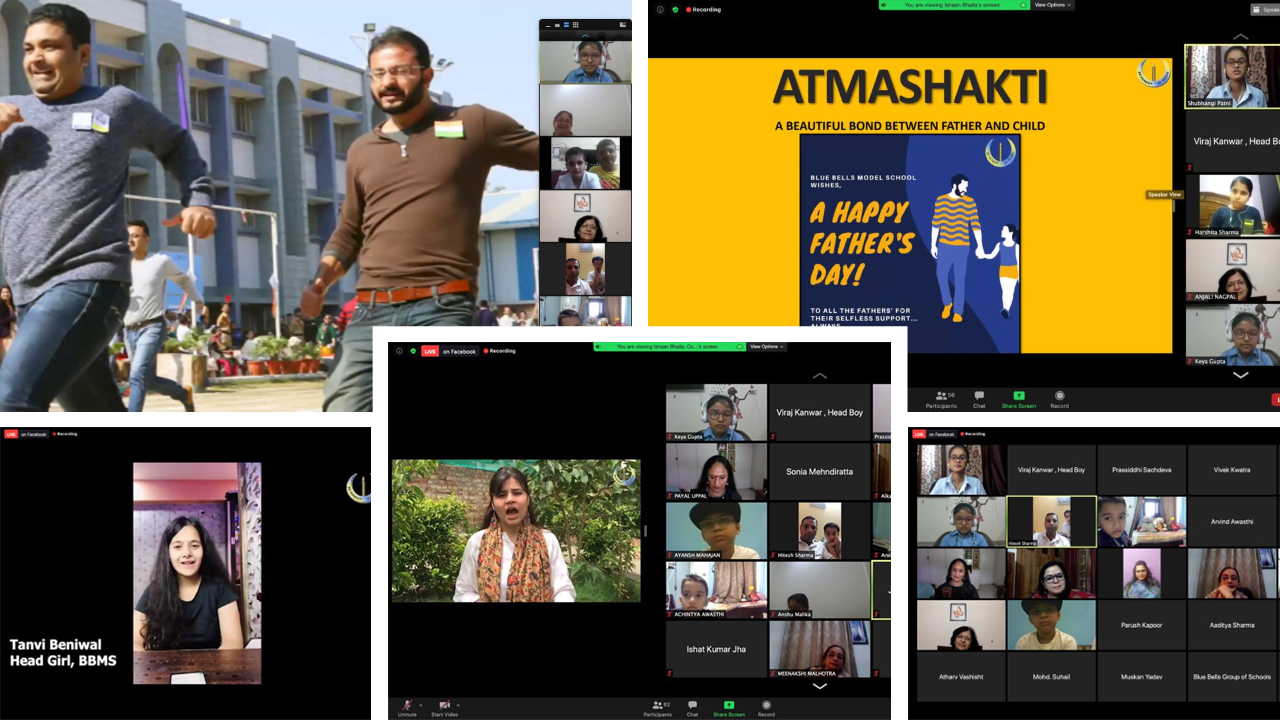Click Share Screen in woman-speaking Zoom window
This screenshot has height=720, width=1280.
click(x=728, y=708)
